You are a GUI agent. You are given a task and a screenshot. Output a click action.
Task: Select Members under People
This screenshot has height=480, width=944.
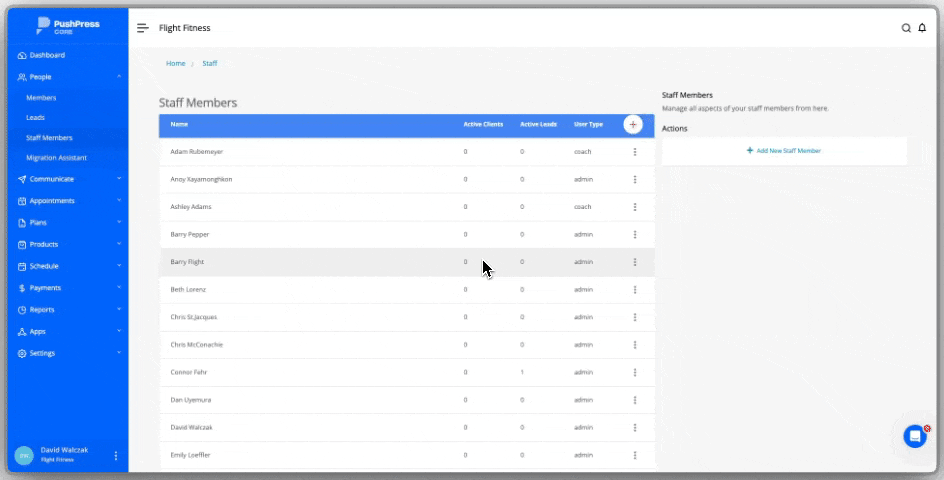coord(41,98)
